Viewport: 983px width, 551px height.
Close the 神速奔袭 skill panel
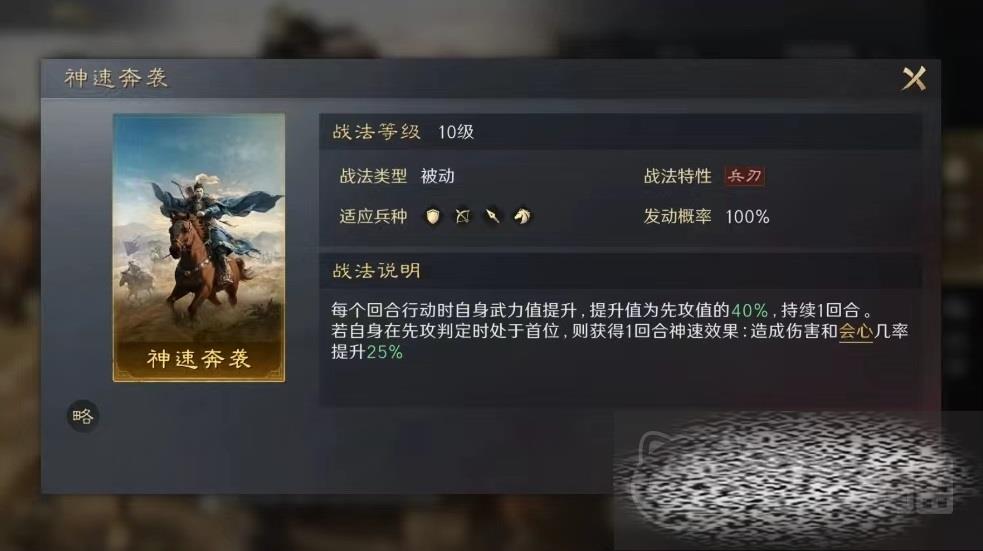coord(914,79)
